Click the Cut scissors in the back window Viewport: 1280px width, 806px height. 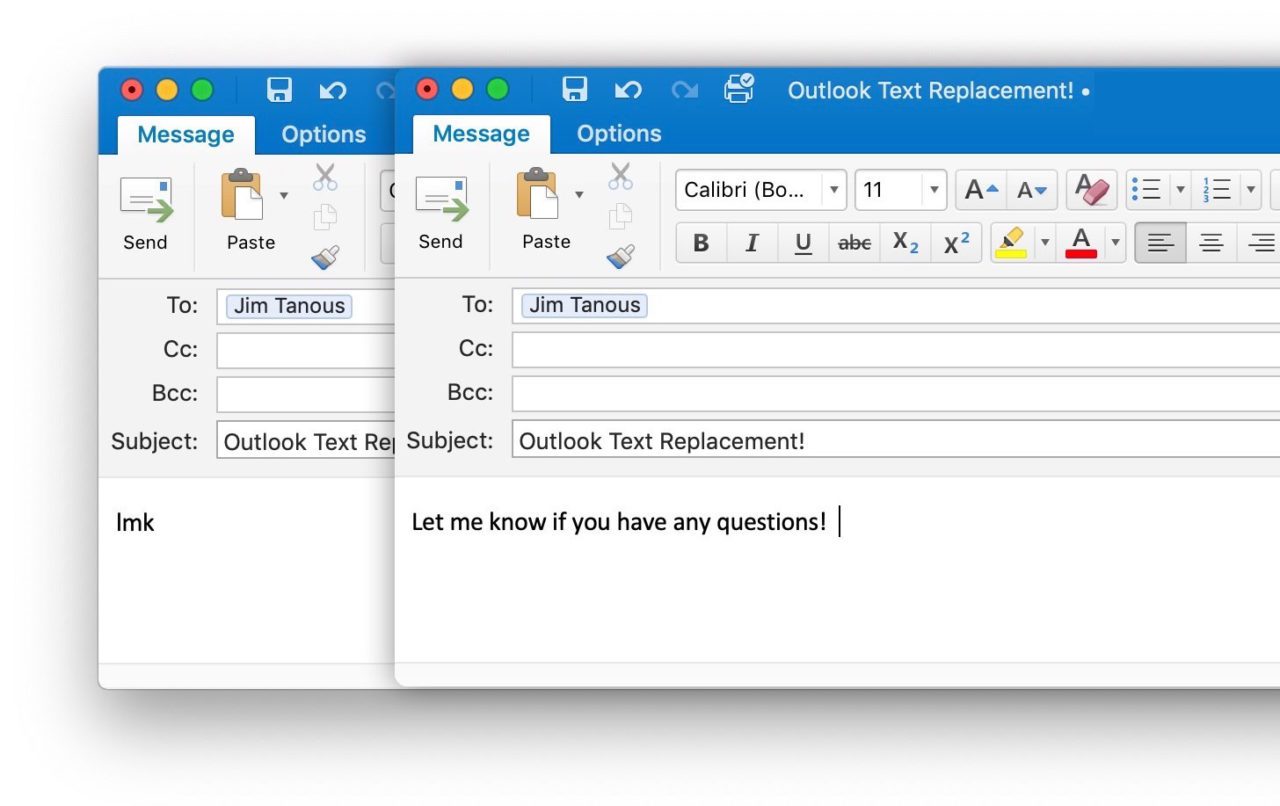(325, 177)
